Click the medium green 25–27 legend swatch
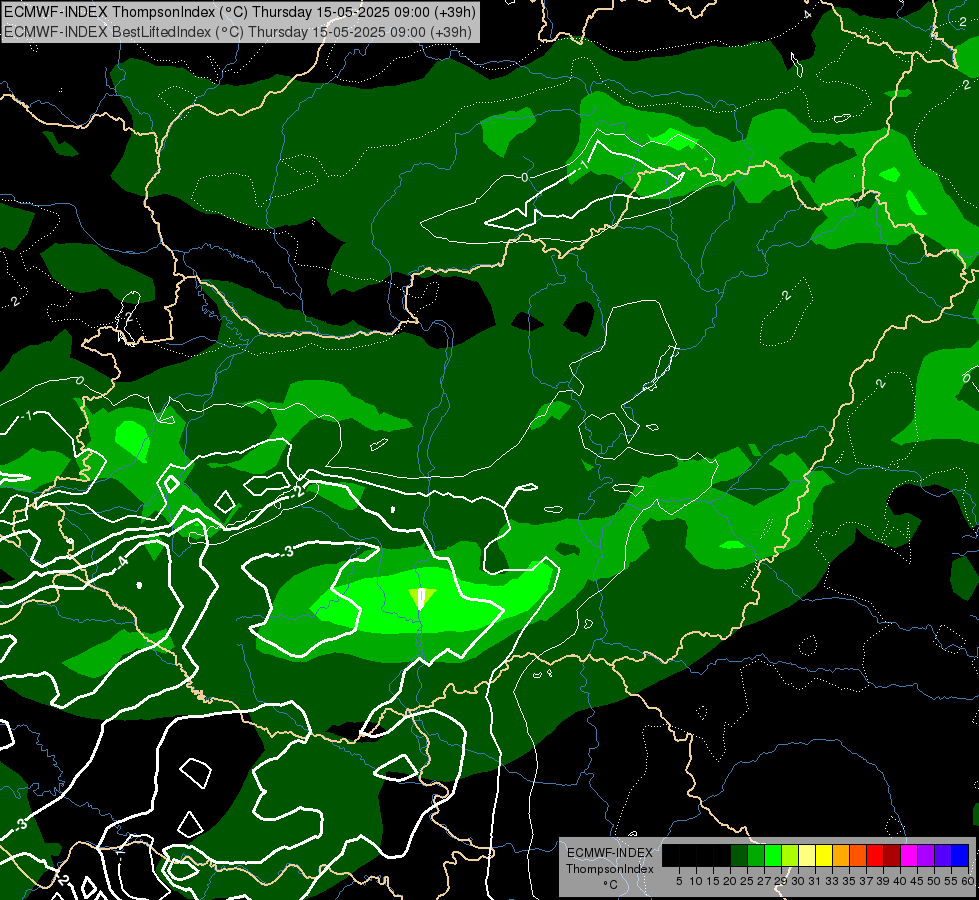This screenshot has width=979, height=900. click(755, 855)
